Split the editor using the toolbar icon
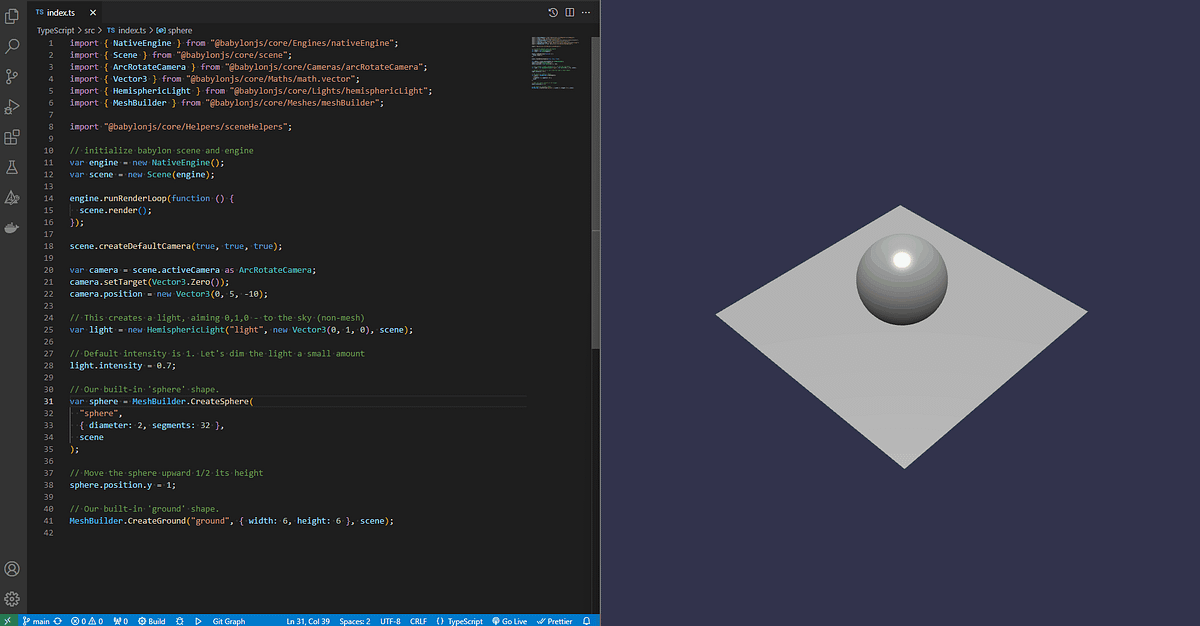1200x626 pixels. pos(570,11)
